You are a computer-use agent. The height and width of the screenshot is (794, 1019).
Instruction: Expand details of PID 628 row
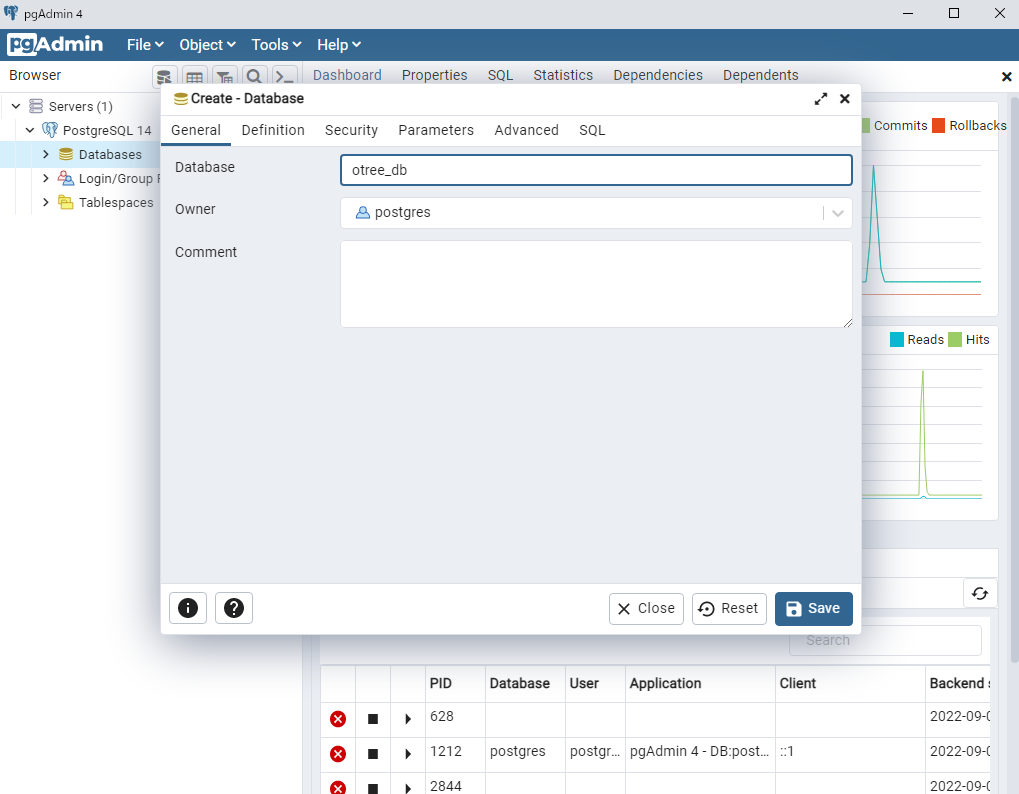tap(408, 719)
